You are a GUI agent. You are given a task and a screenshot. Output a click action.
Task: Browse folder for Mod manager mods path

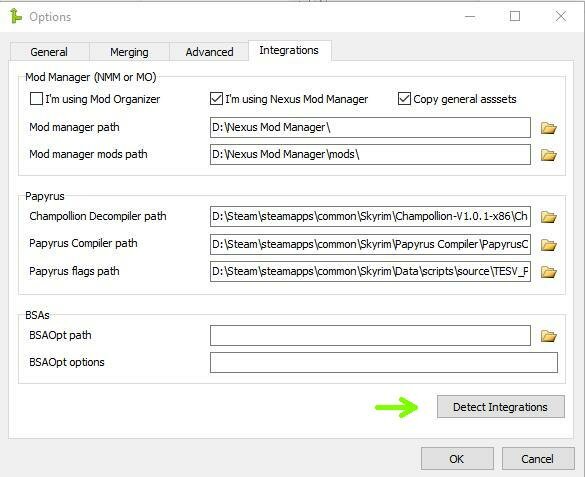pyautogui.click(x=548, y=155)
